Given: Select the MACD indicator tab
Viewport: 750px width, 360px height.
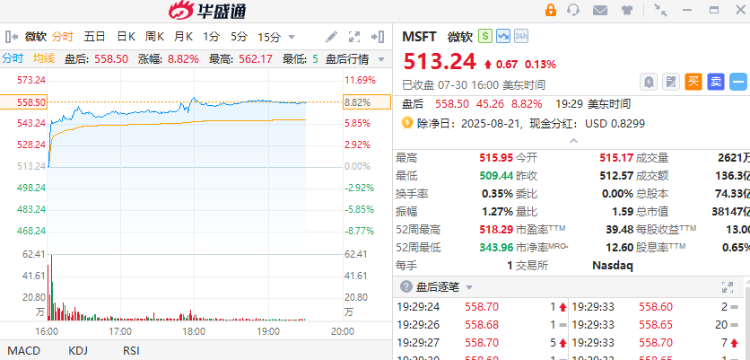Looking at the screenshot, I should (x=23, y=350).
